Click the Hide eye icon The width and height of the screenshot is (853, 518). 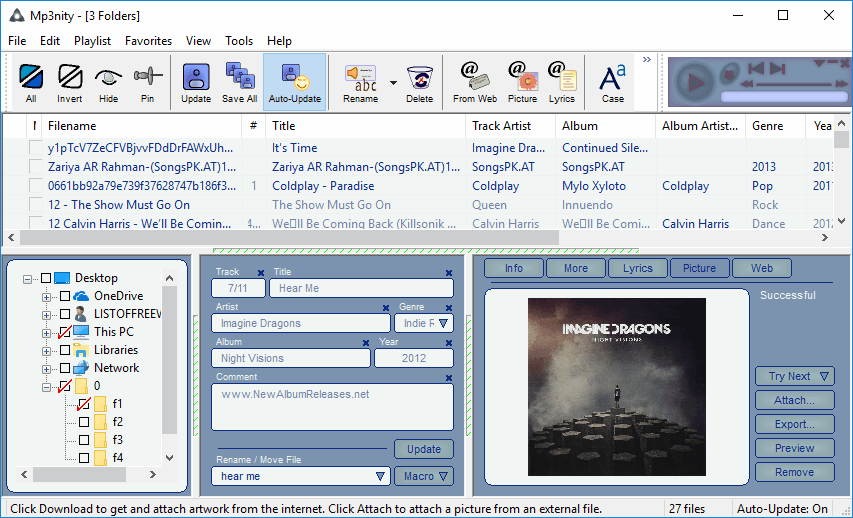108,83
